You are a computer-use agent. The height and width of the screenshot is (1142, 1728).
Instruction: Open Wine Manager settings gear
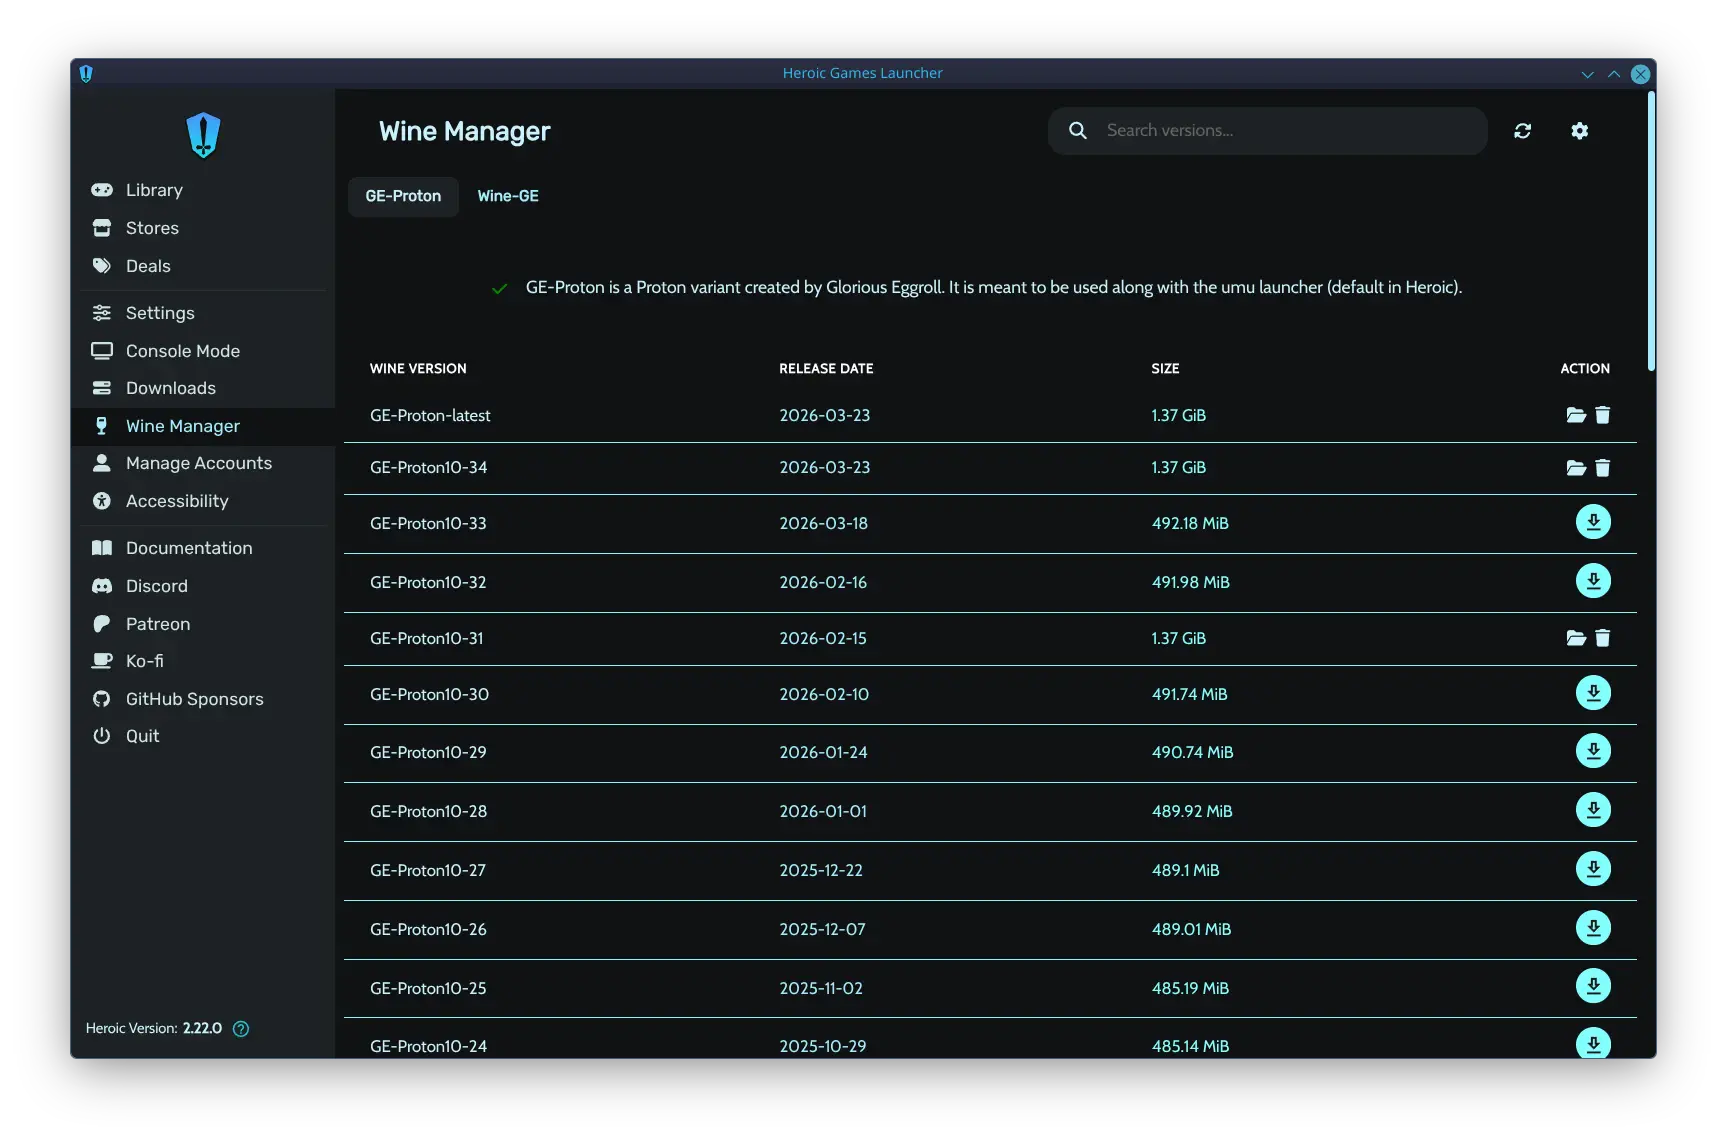pyautogui.click(x=1580, y=131)
